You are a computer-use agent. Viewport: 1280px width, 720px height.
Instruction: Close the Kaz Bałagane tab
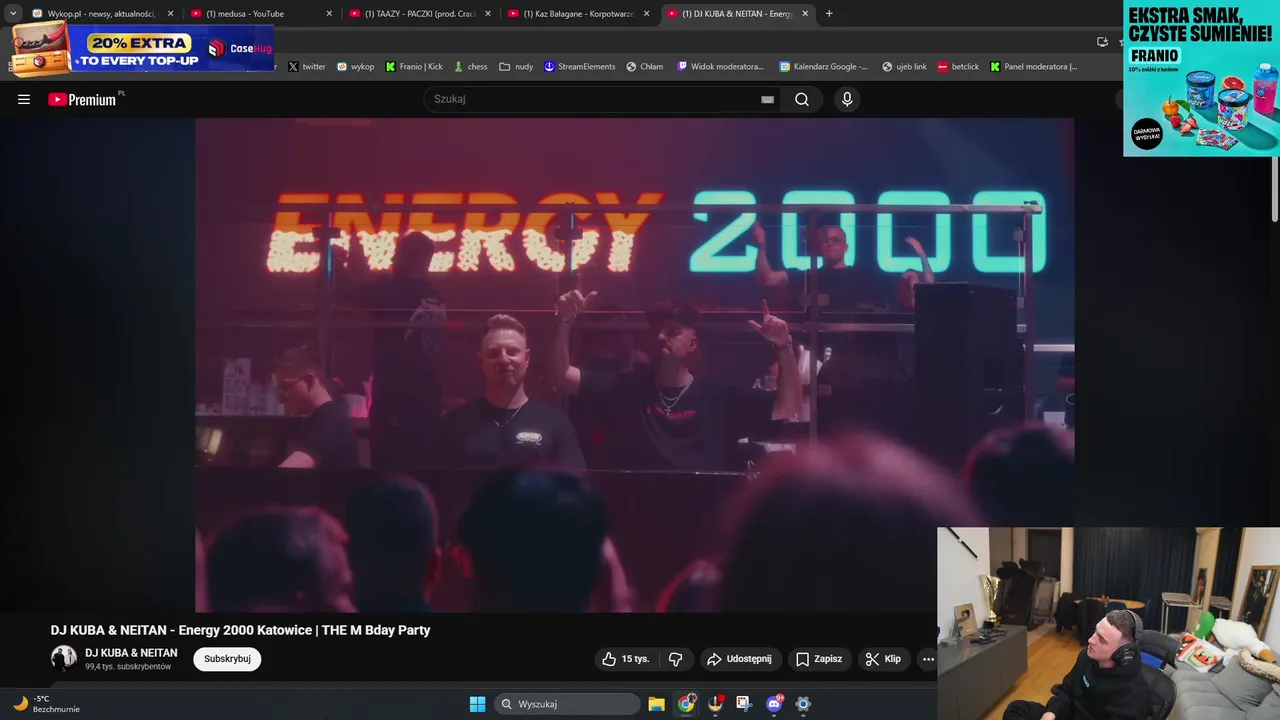[x=647, y=14]
